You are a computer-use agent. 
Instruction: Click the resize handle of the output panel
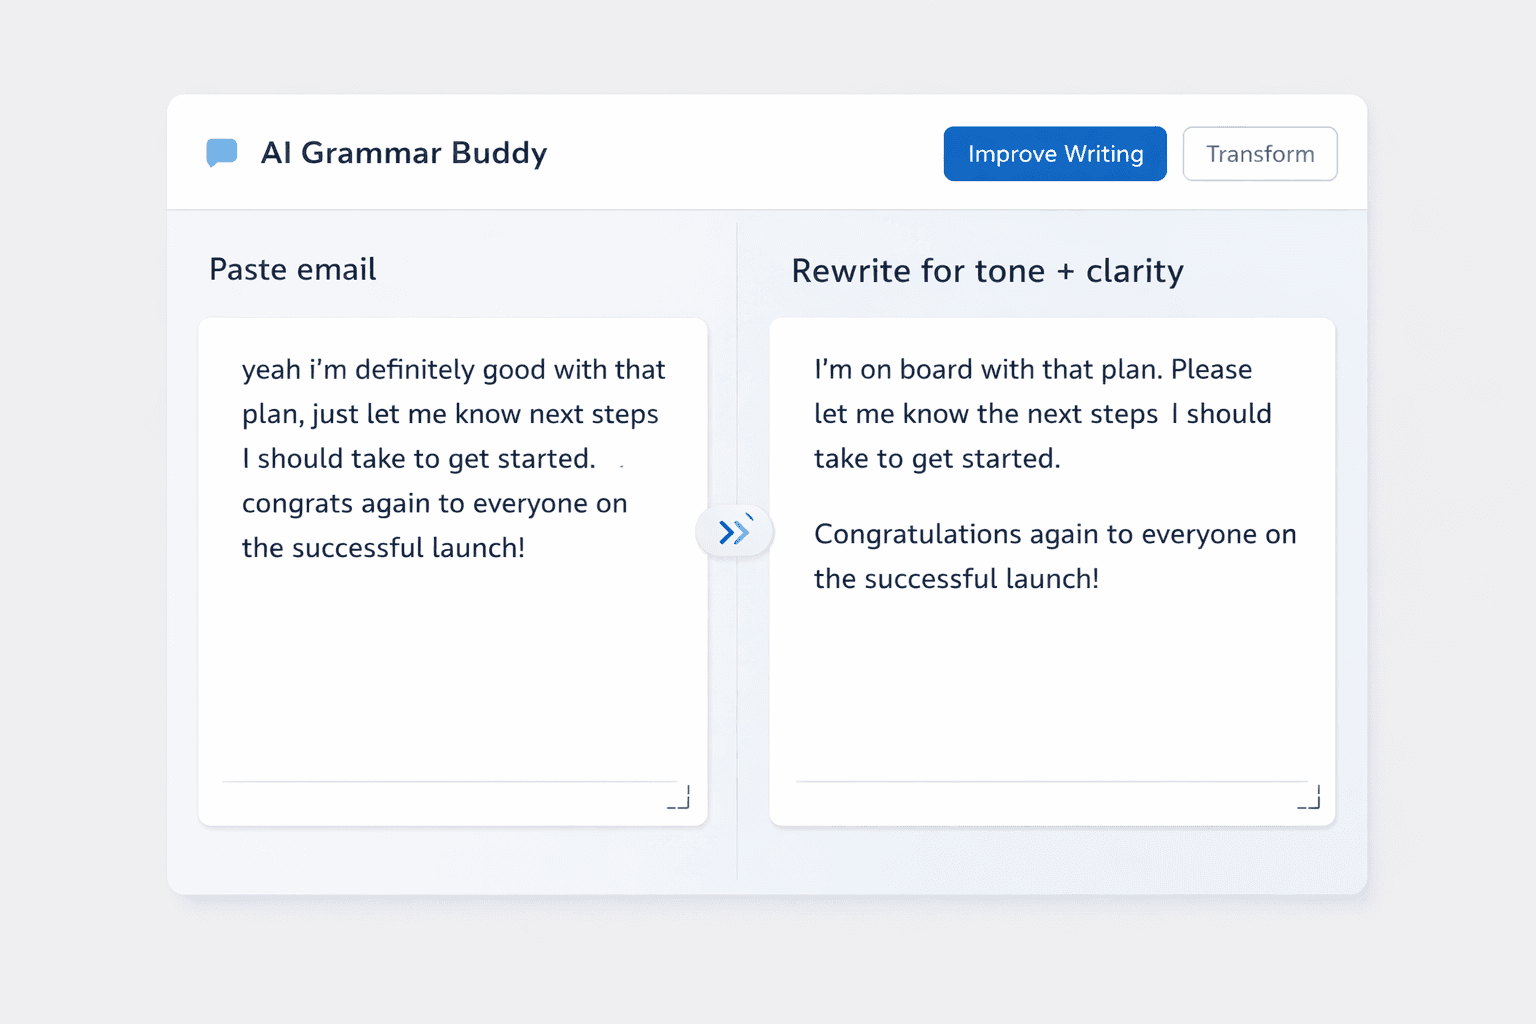(x=1307, y=797)
